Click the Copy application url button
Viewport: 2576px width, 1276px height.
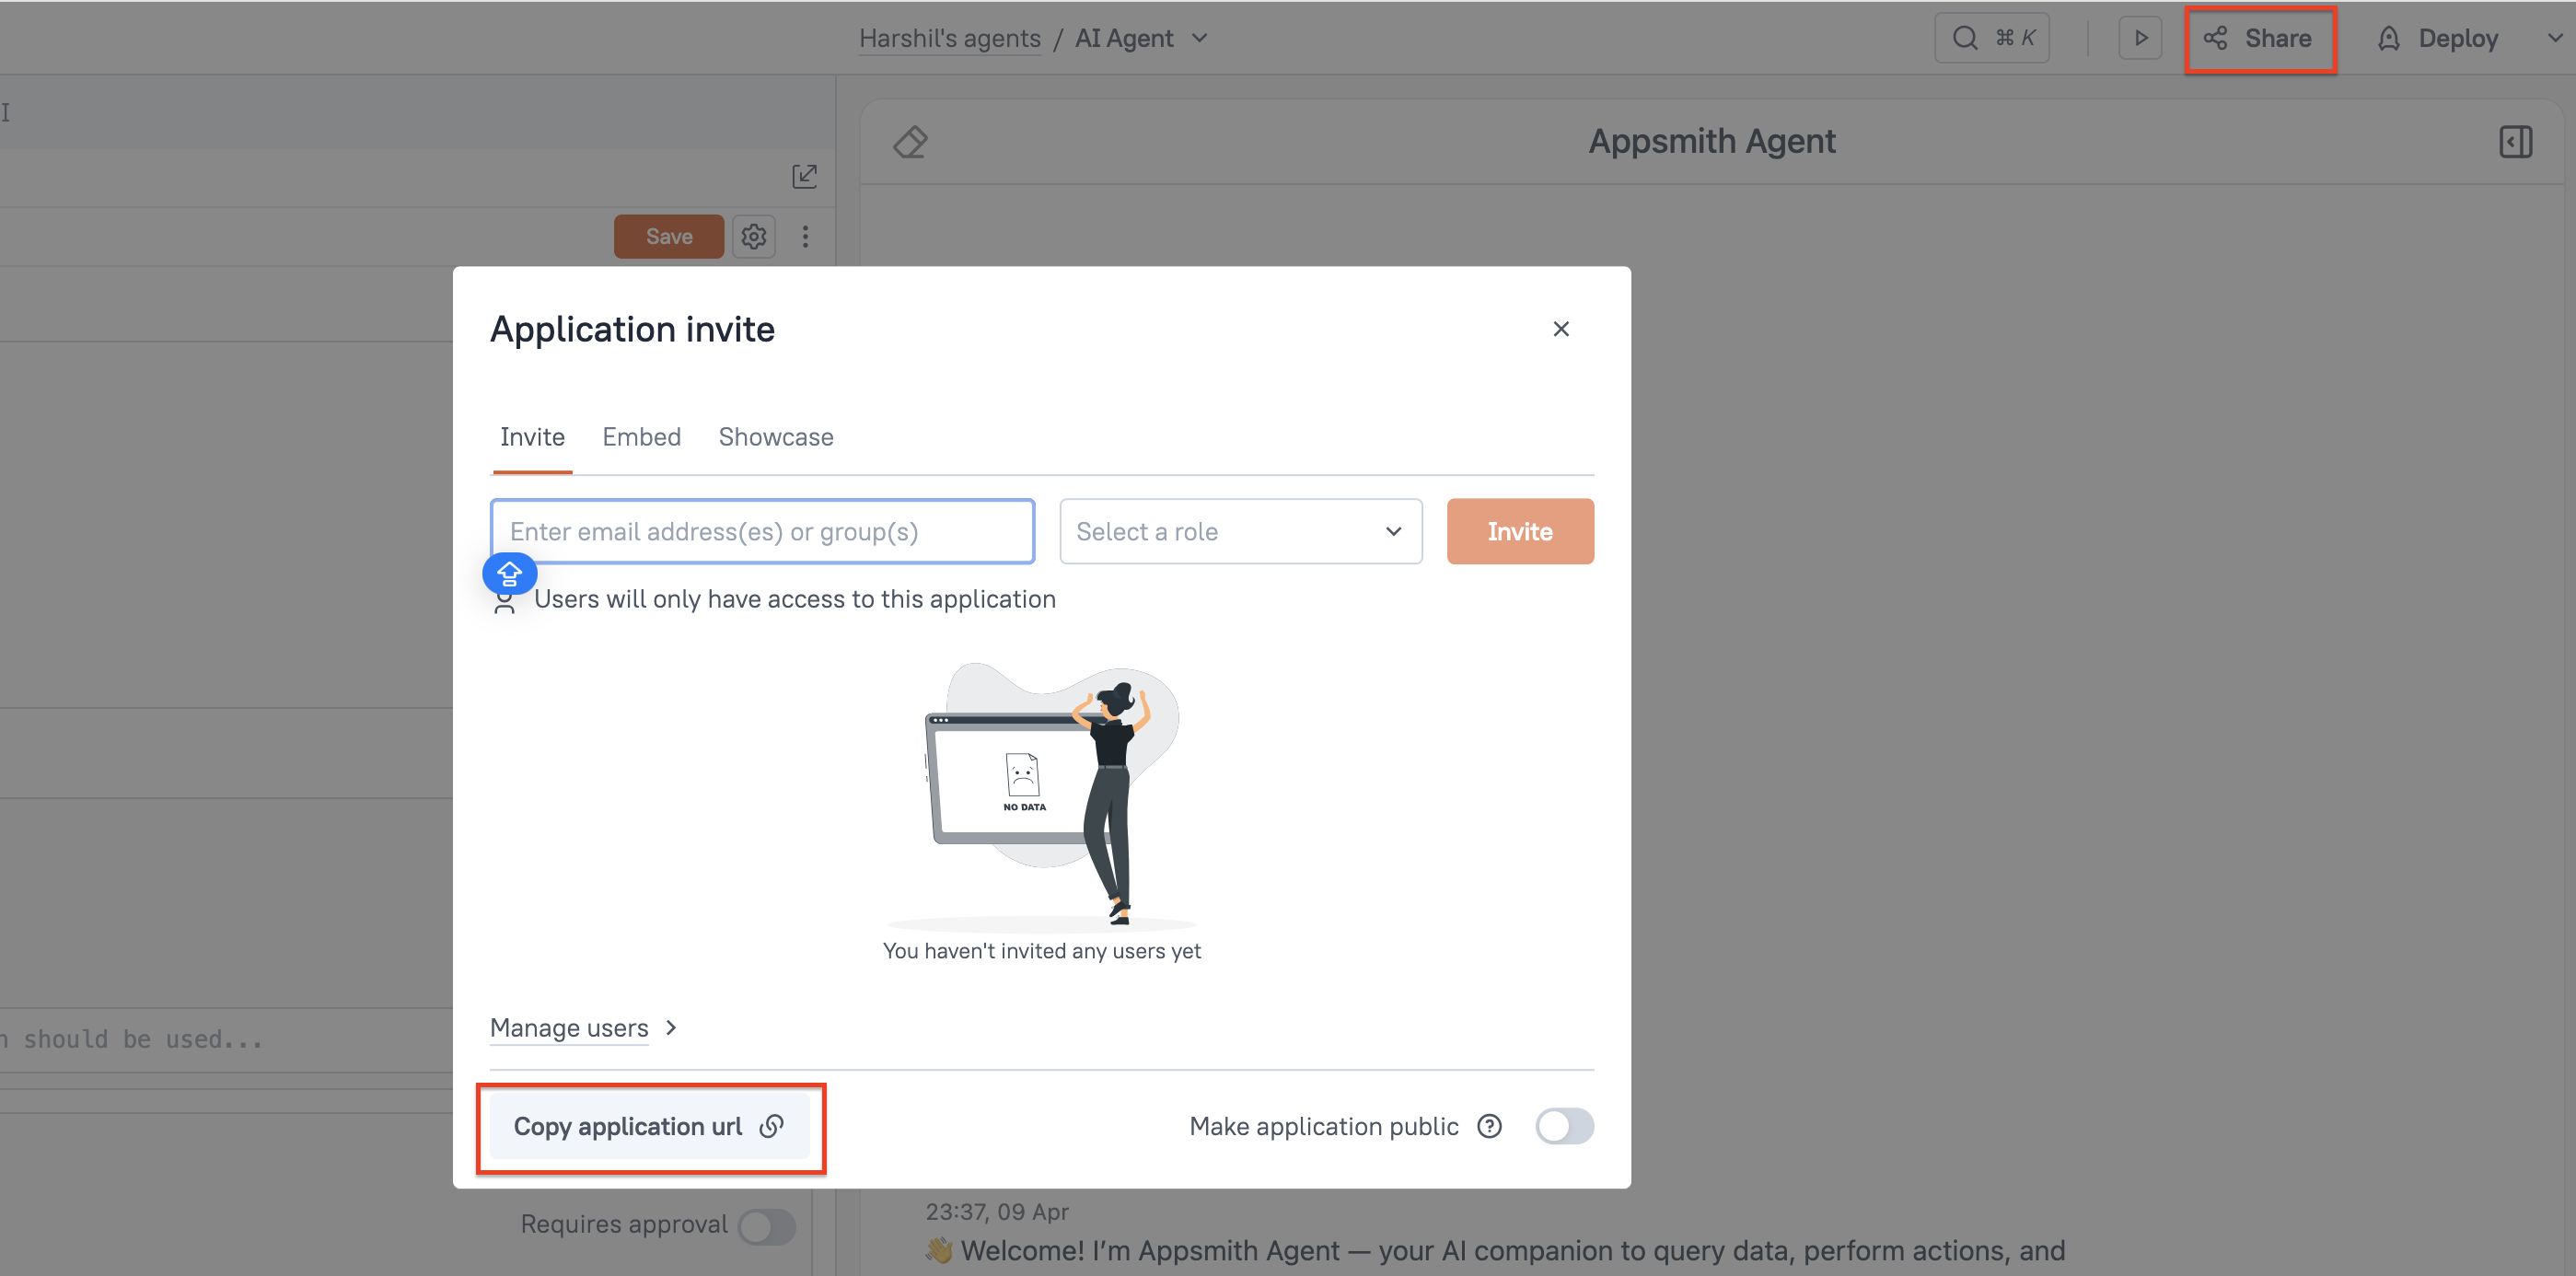click(x=649, y=1127)
